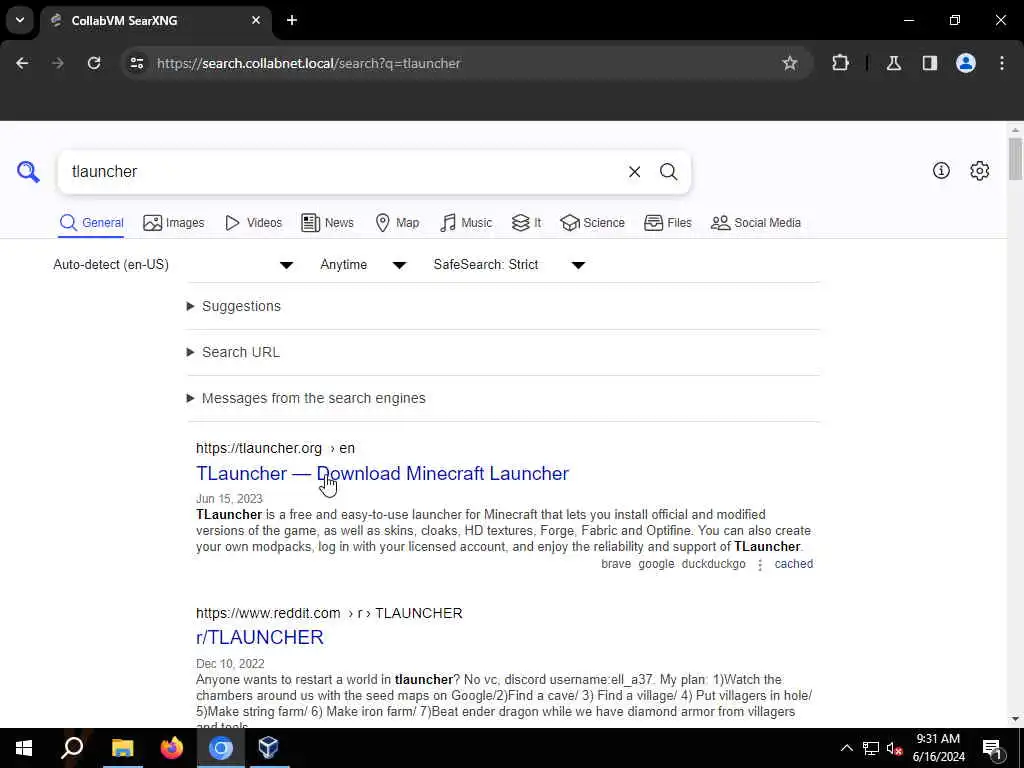Open the three-dot options beside cached
1024x768 pixels.
[760, 565]
